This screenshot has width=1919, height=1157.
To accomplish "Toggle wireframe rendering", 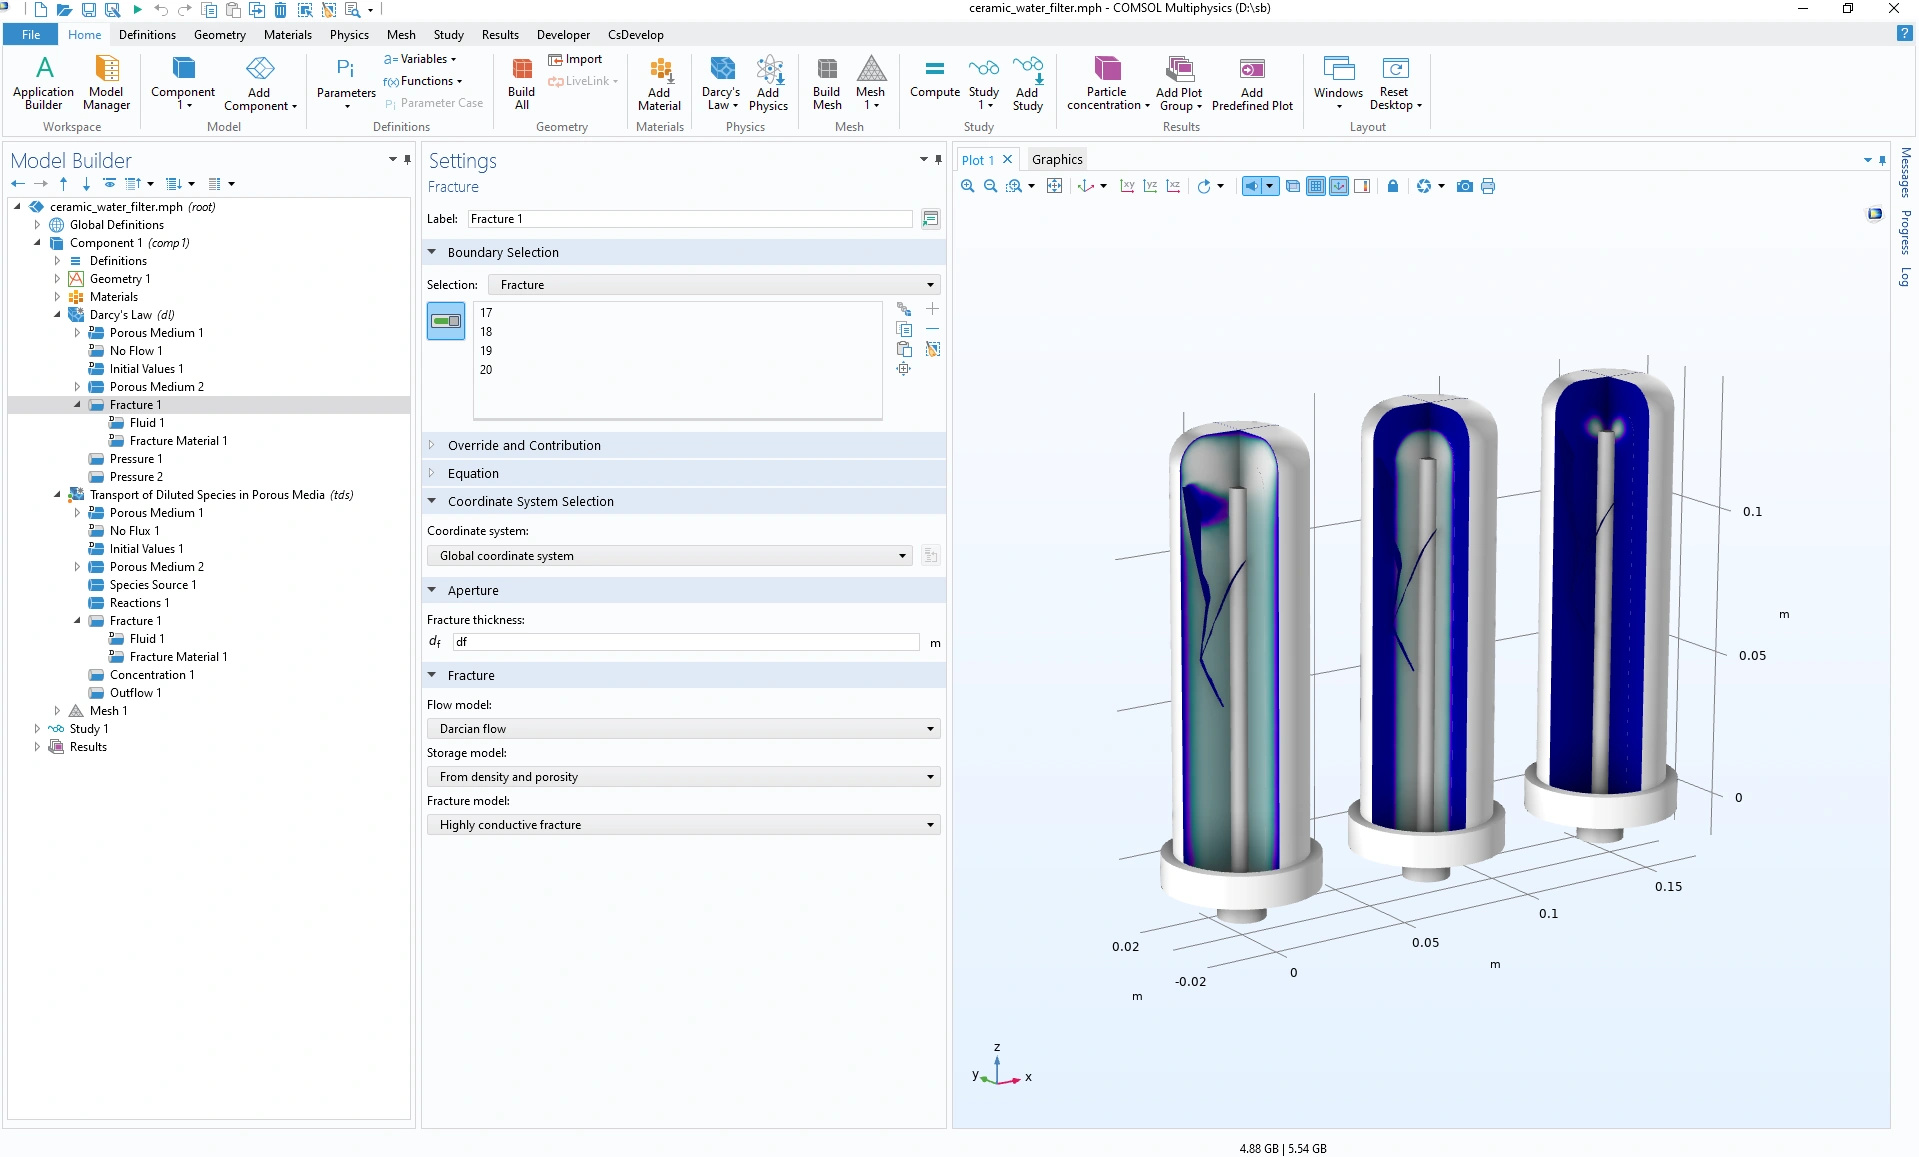I will tap(1293, 186).
